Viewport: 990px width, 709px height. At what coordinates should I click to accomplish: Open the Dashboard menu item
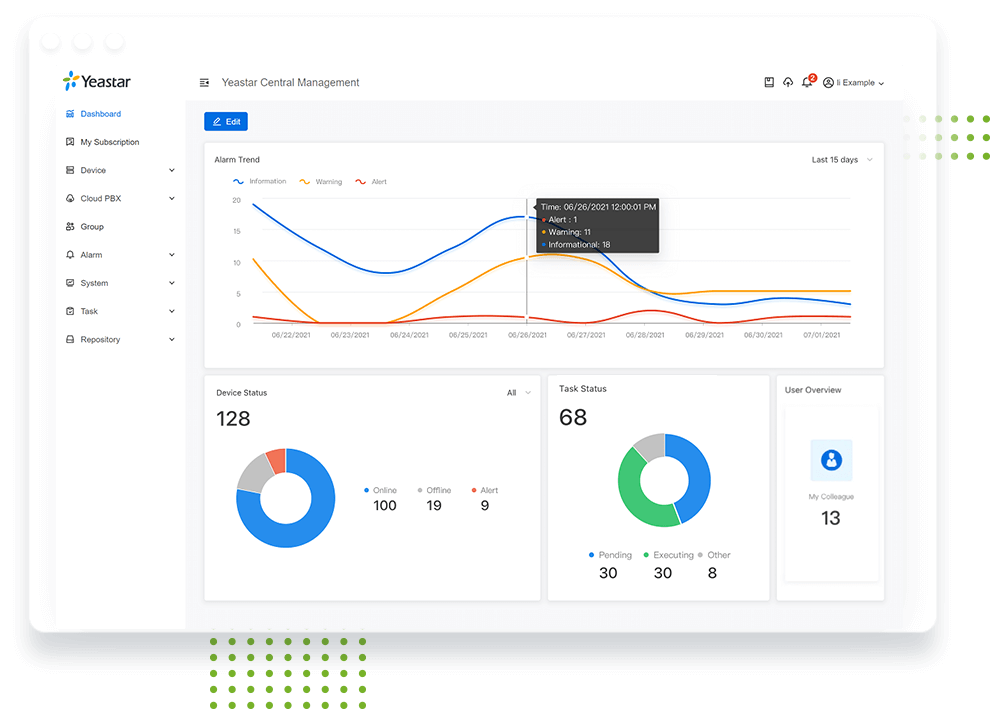(x=100, y=114)
